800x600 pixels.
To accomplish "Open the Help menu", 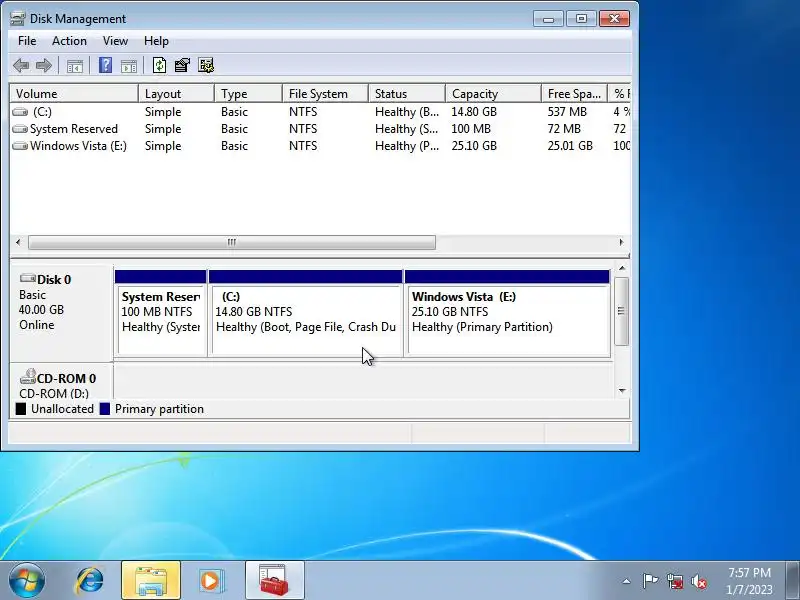I will pyautogui.click(x=156, y=41).
